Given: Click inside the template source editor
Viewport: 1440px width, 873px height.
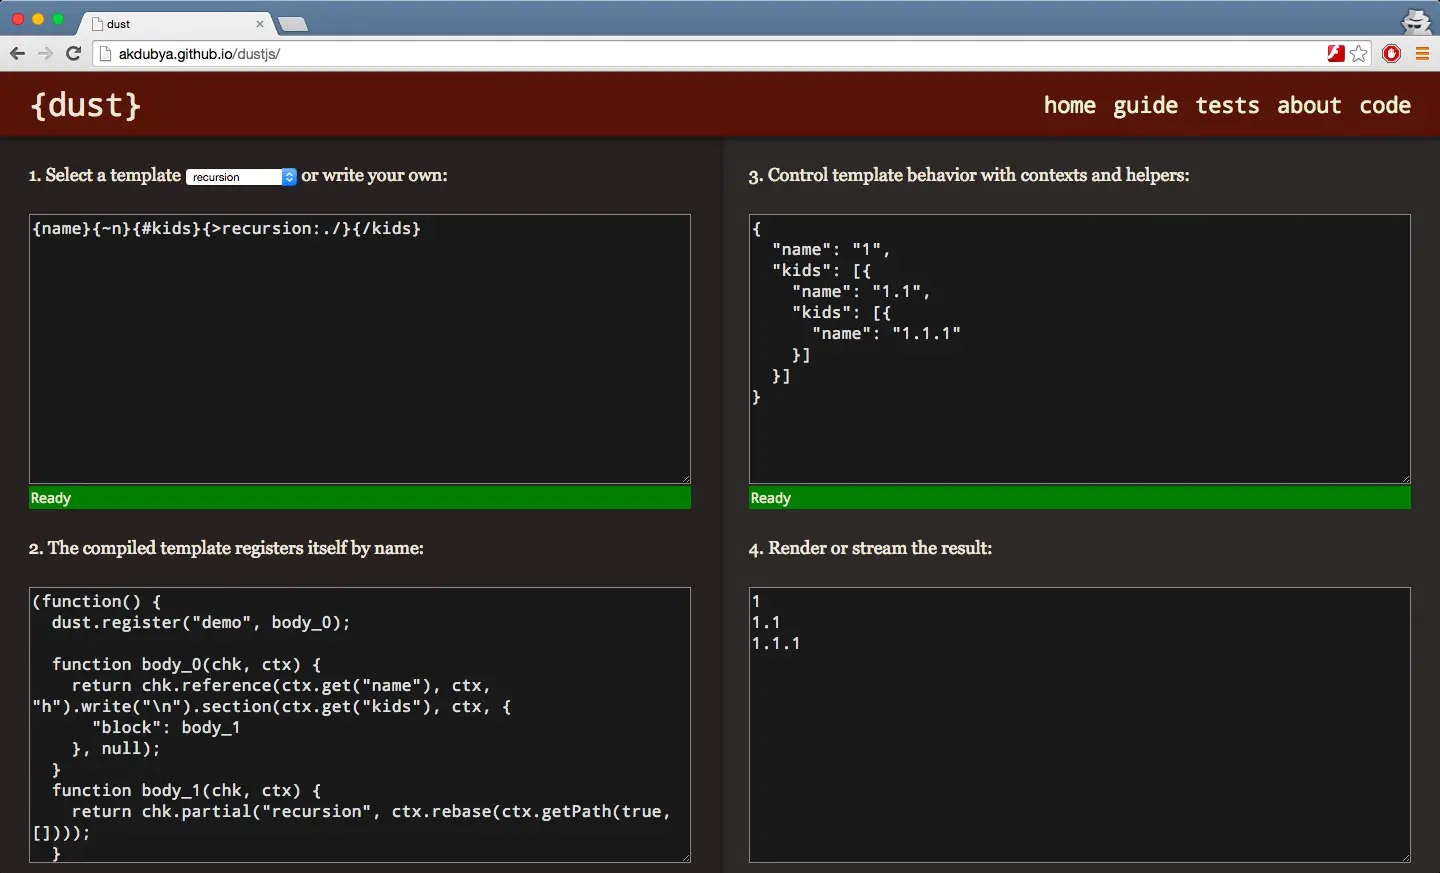Looking at the screenshot, I should click(360, 349).
